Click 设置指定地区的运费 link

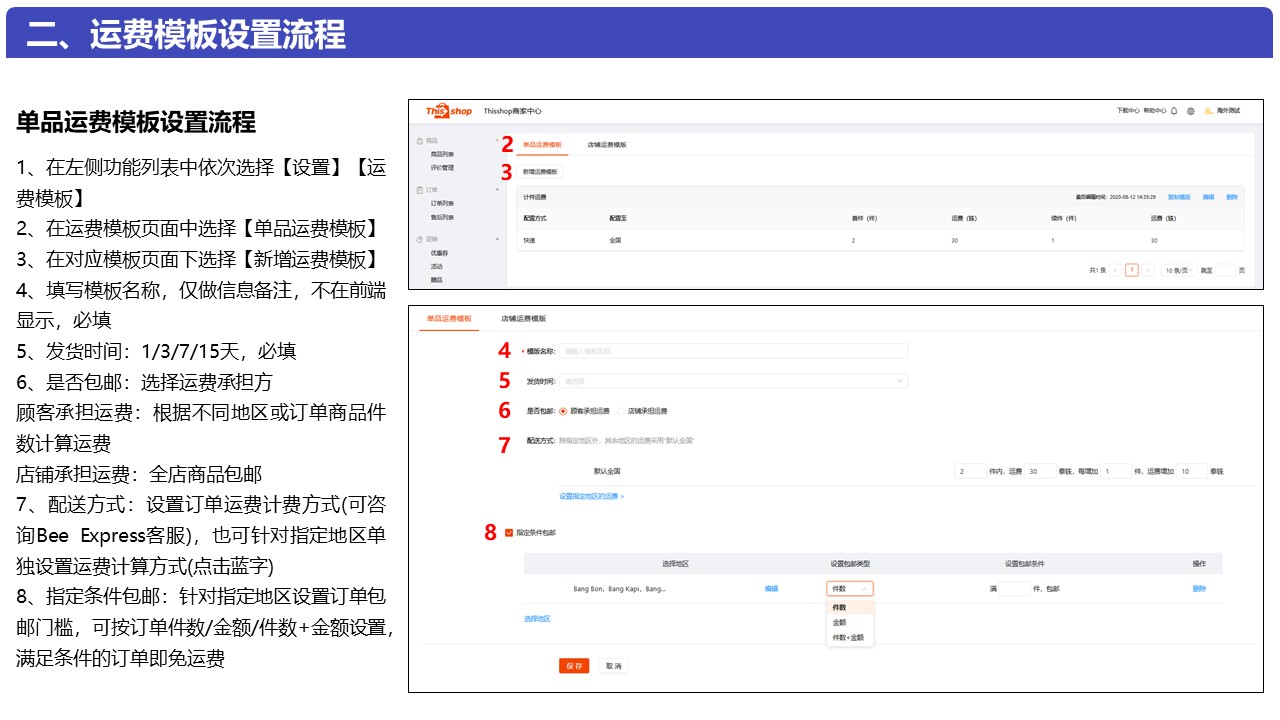pyautogui.click(x=591, y=496)
